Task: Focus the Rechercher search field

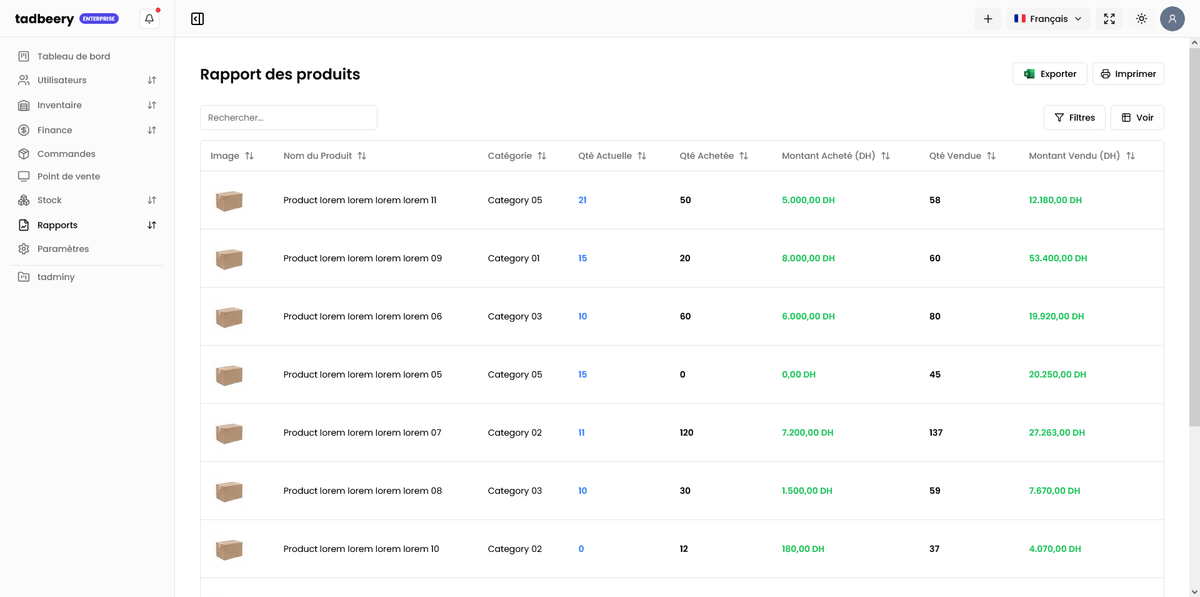Action: click(x=289, y=118)
